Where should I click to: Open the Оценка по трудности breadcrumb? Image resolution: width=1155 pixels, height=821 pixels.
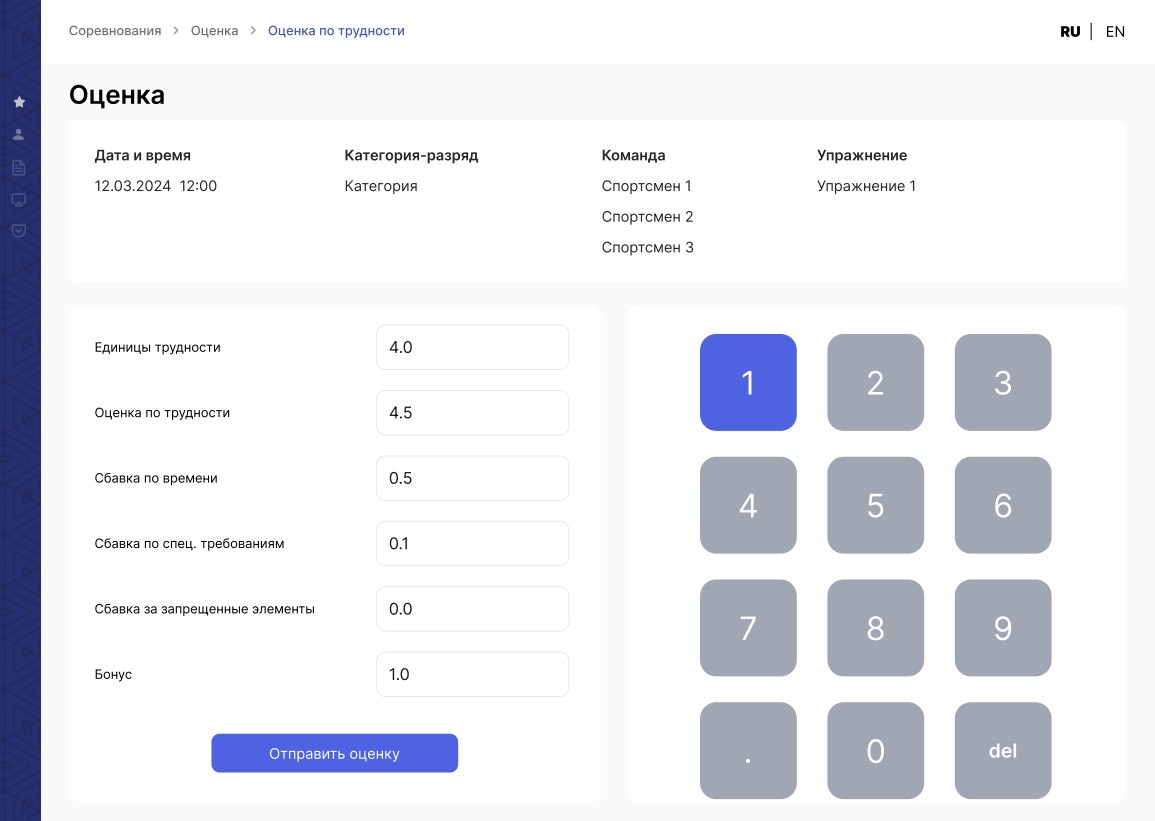336,31
